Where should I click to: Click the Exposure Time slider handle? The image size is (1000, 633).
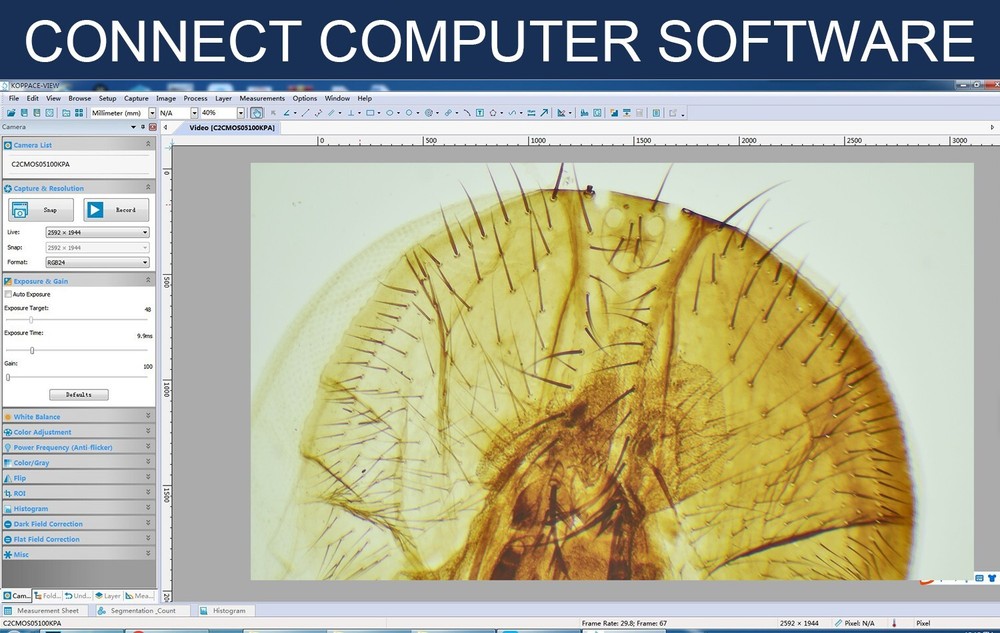click(32, 350)
